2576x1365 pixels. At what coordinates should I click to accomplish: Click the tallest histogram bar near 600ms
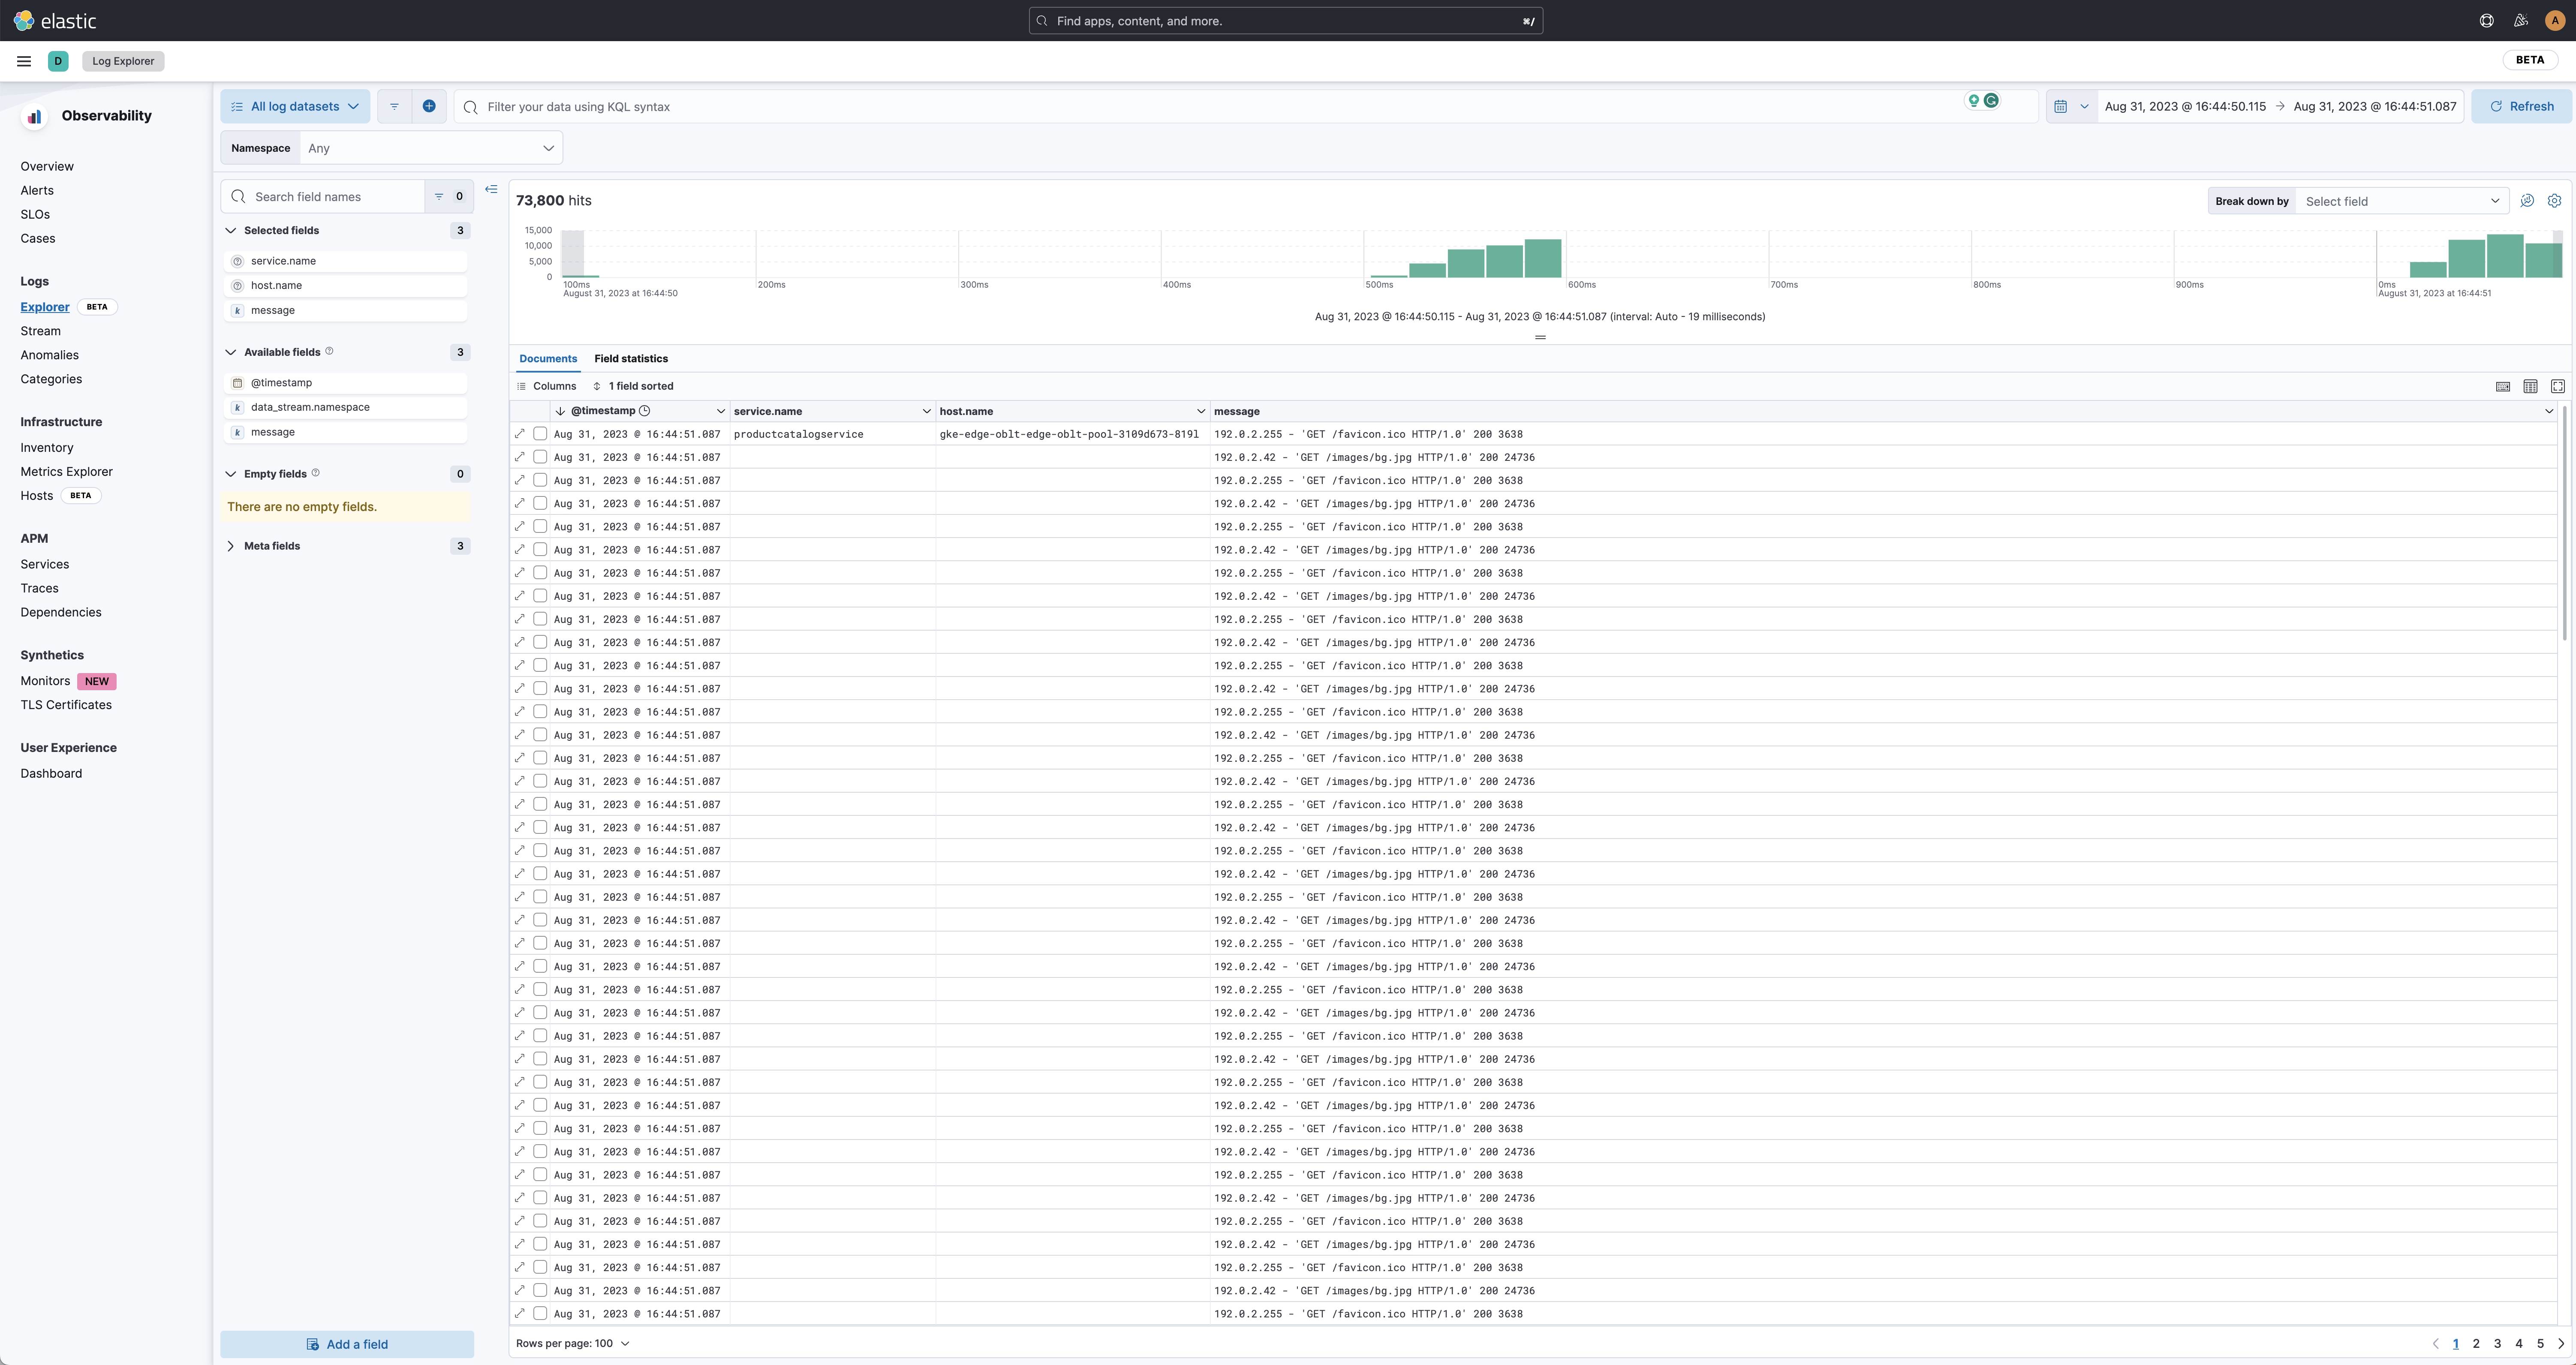tap(1543, 258)
